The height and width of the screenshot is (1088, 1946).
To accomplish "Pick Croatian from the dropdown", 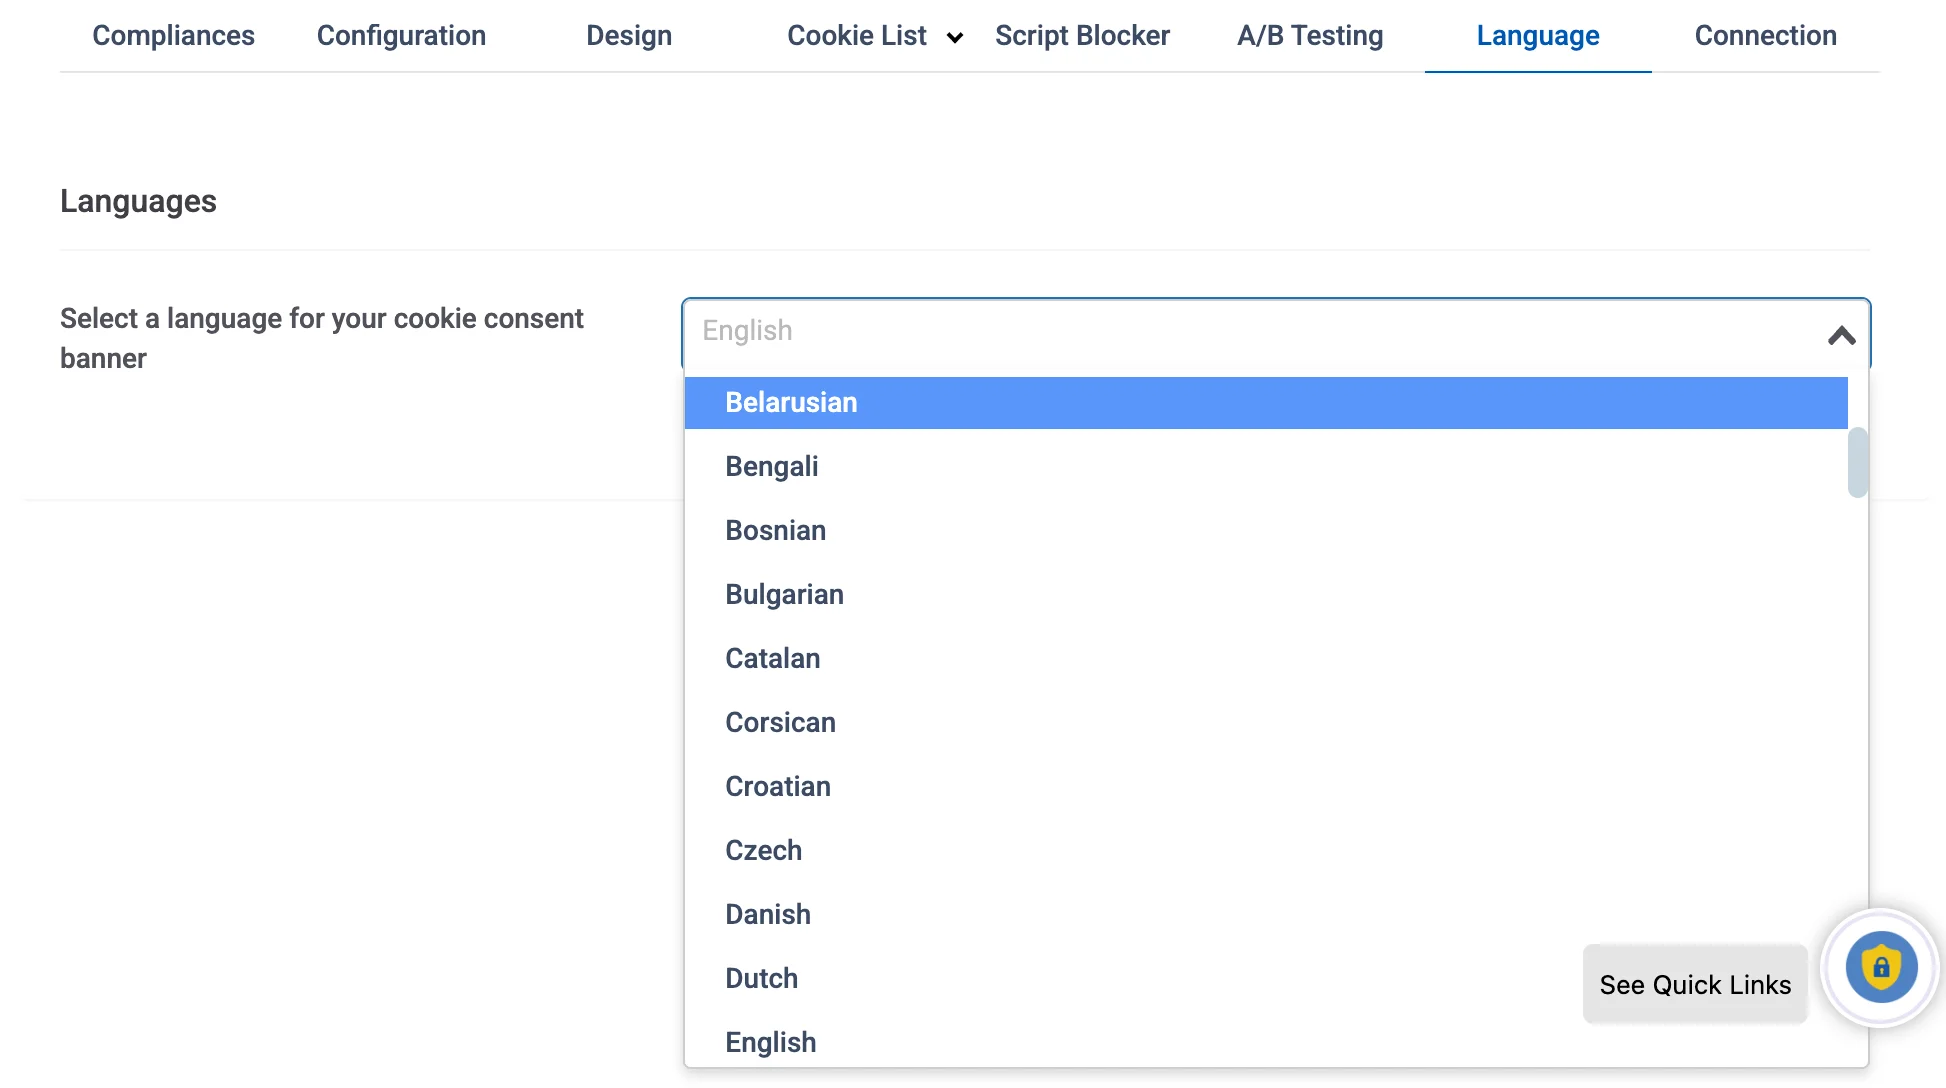I will pyautogui.click(x=1266, y=787).
